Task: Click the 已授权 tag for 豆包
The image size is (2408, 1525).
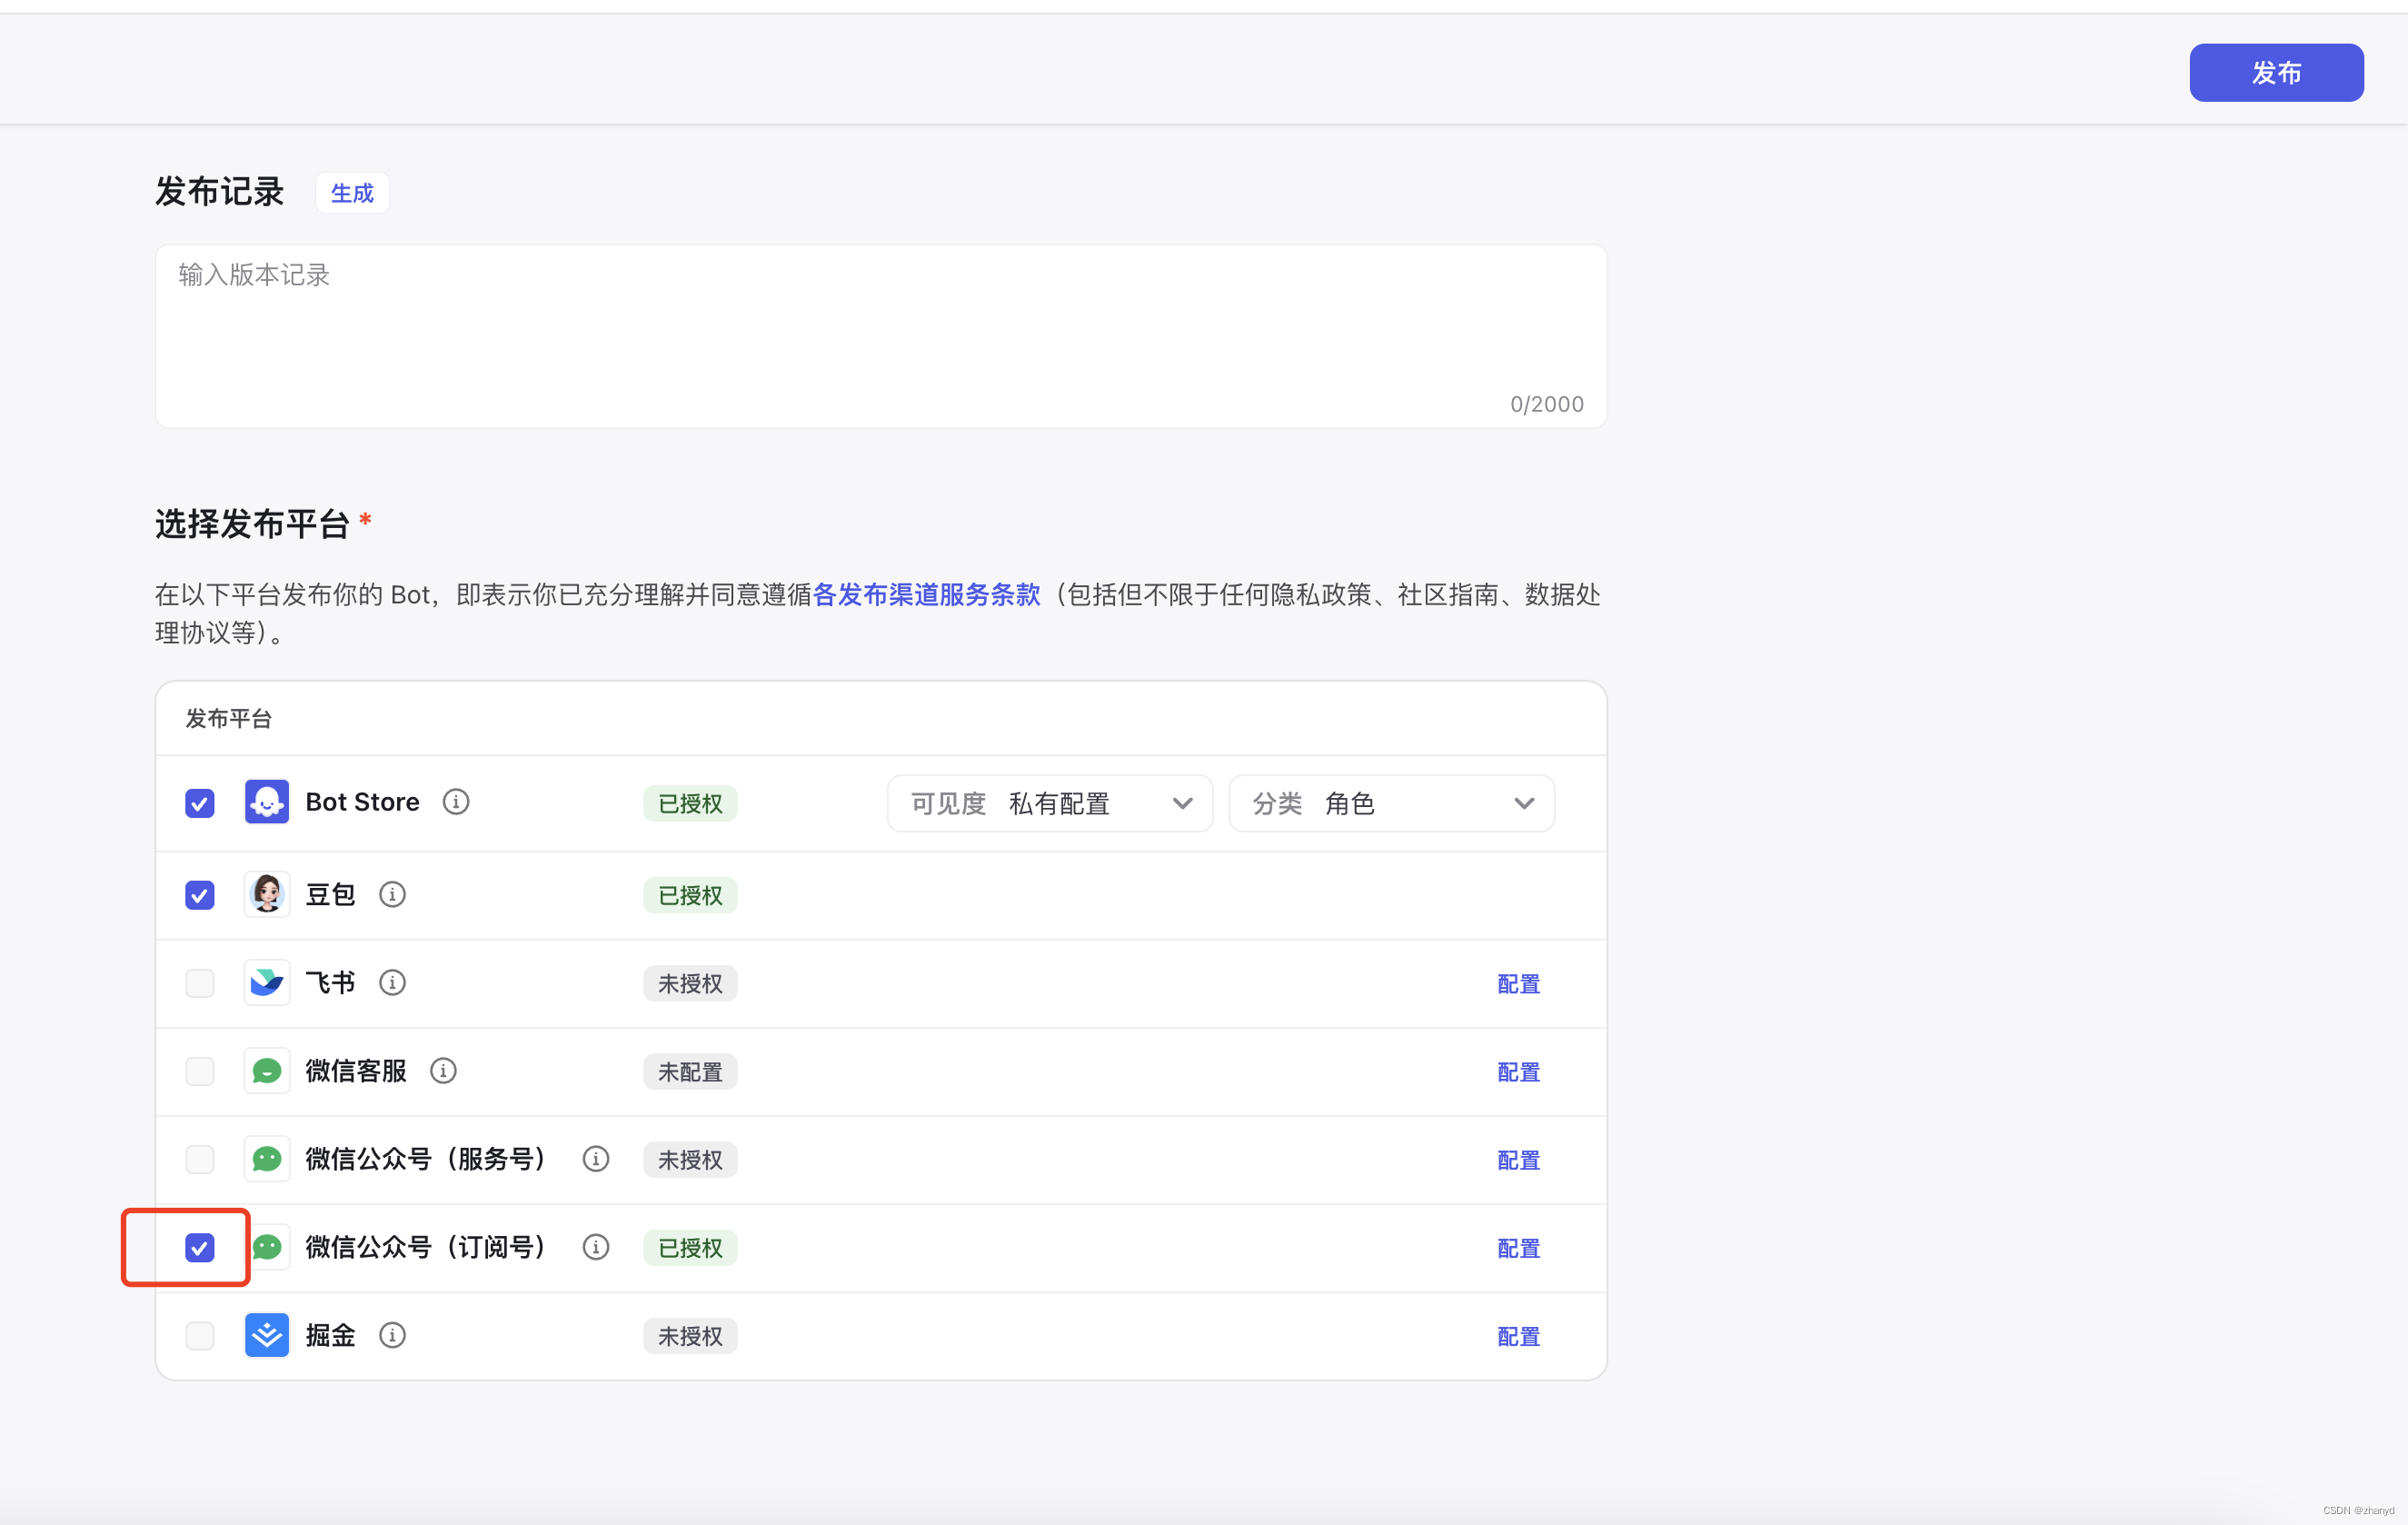Action: (x=690, y=895)
